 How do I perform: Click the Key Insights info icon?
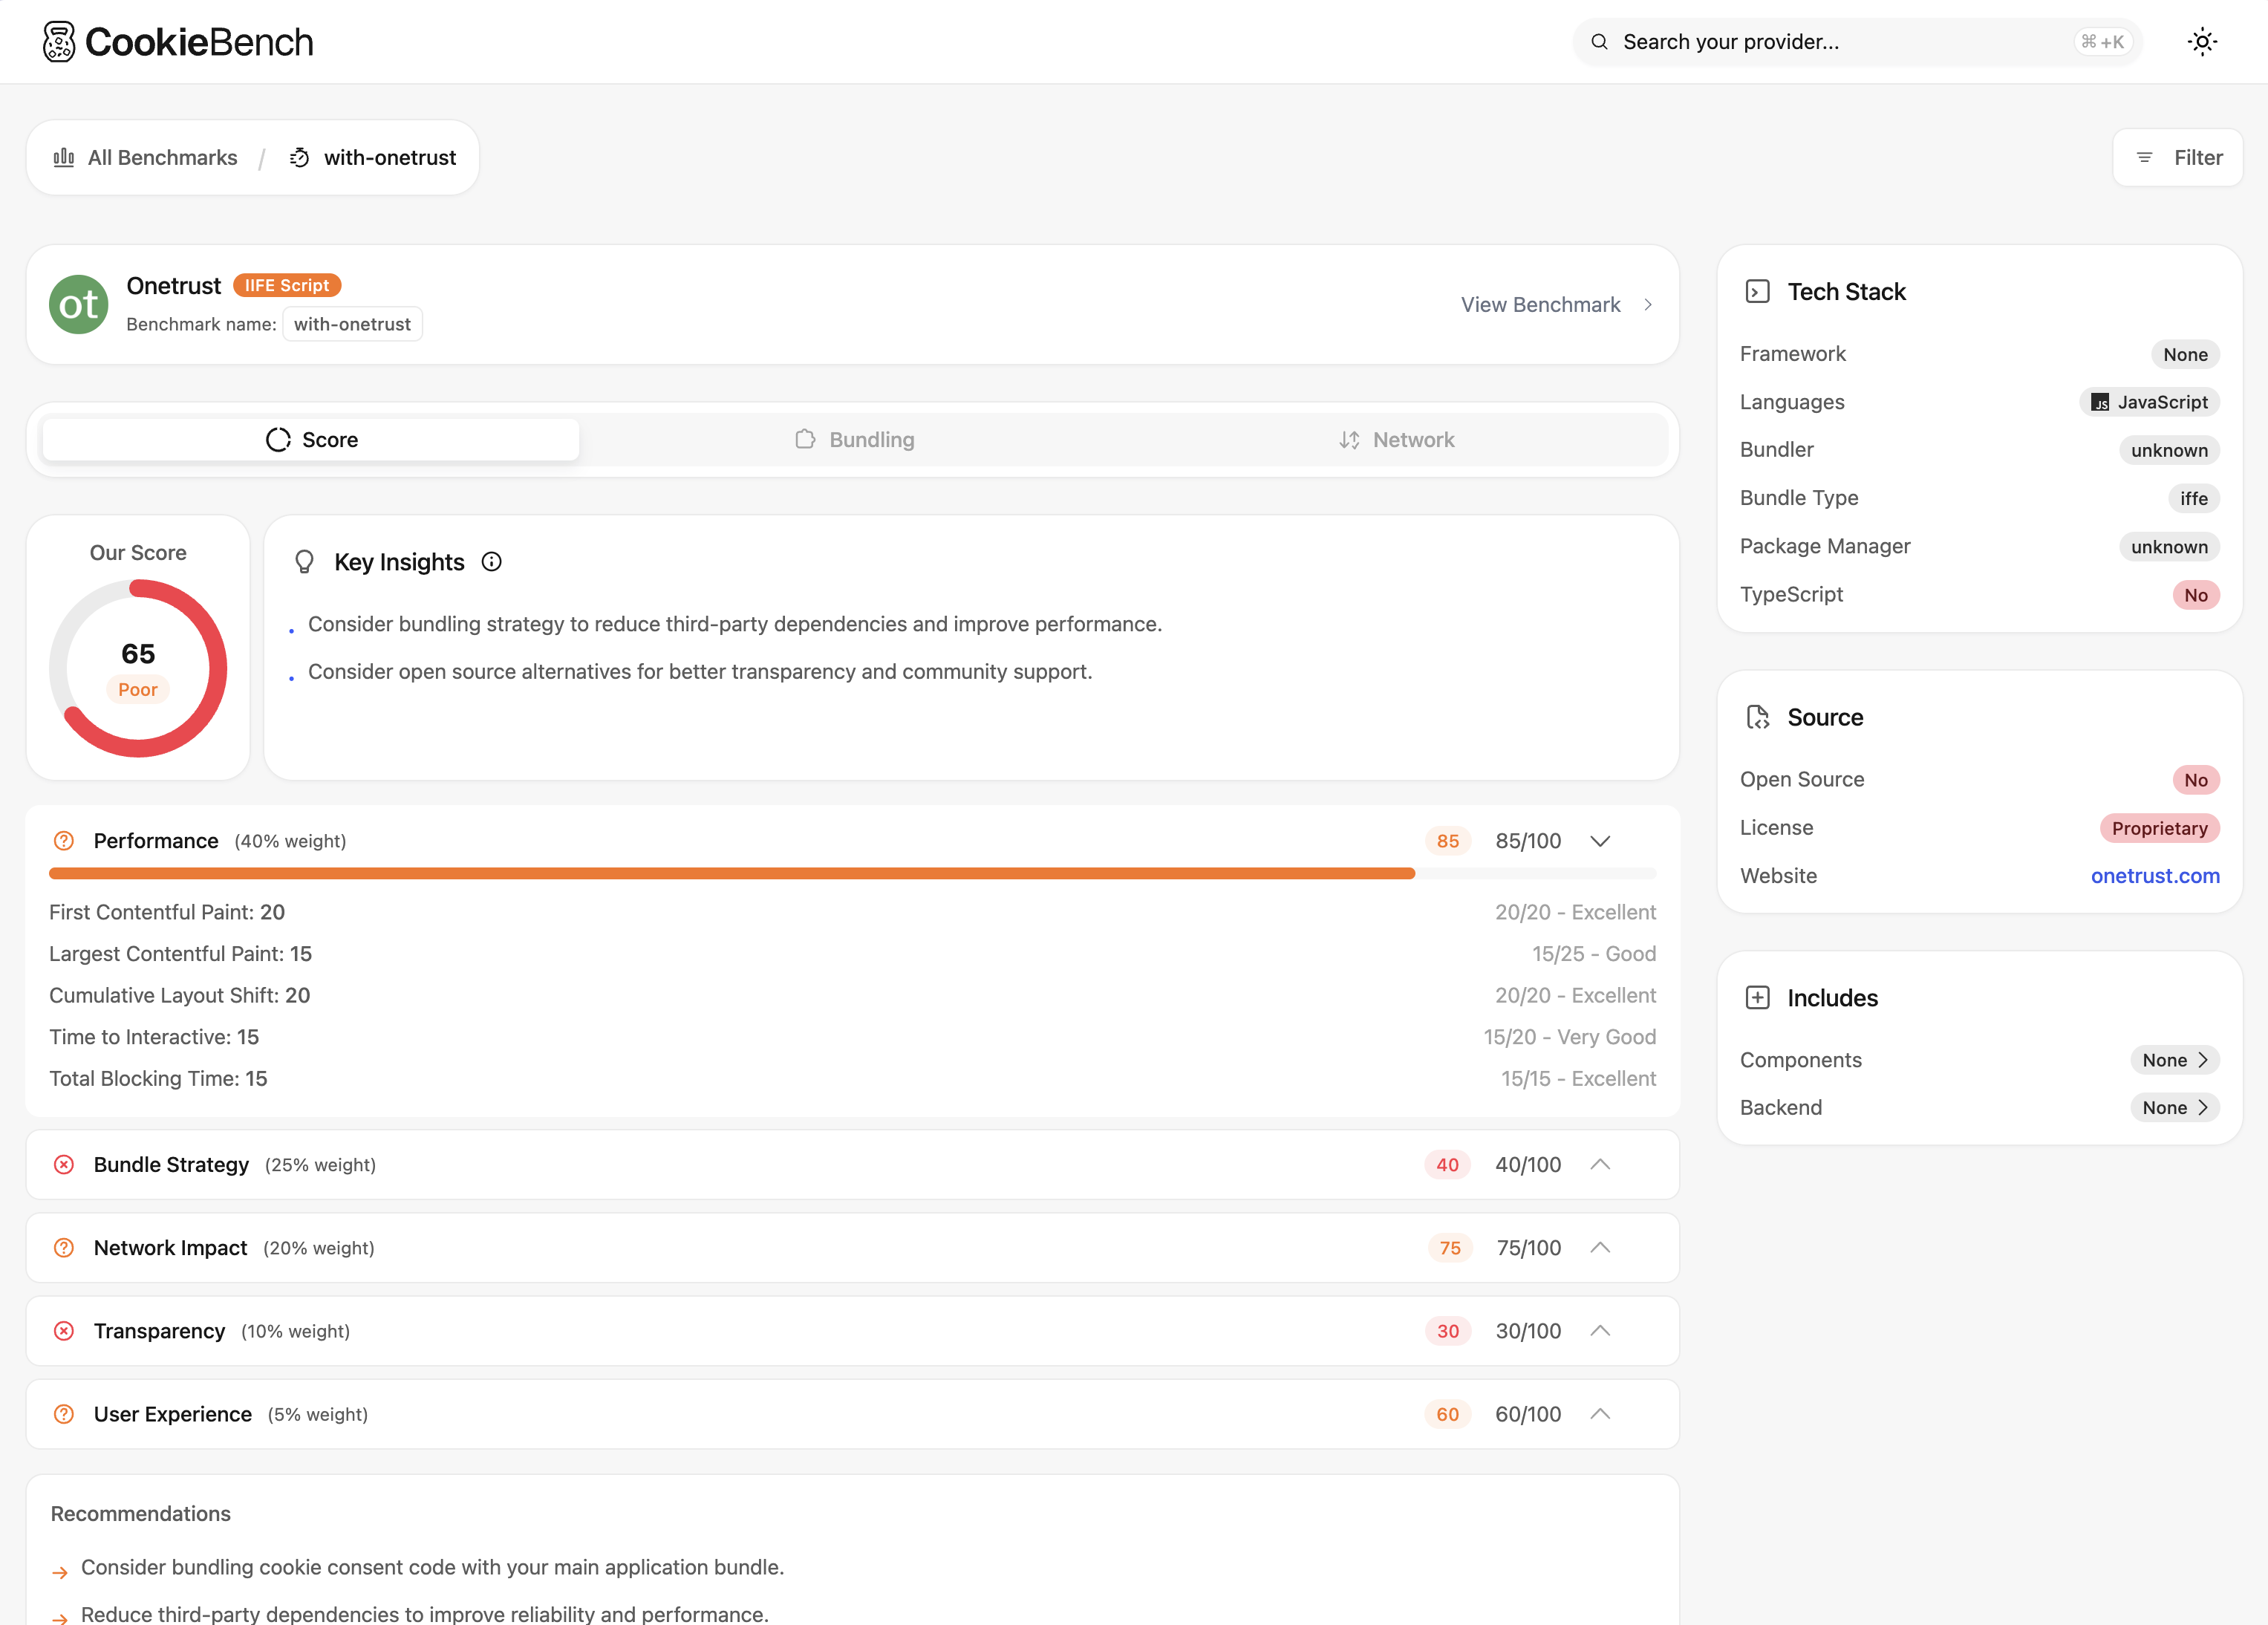point(491,561)
